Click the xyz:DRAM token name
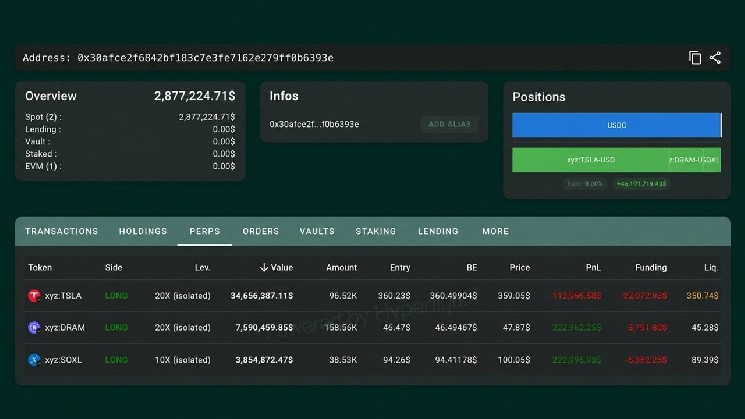The height and width of the screenshot is (419, 745). (x=65, y=327)
